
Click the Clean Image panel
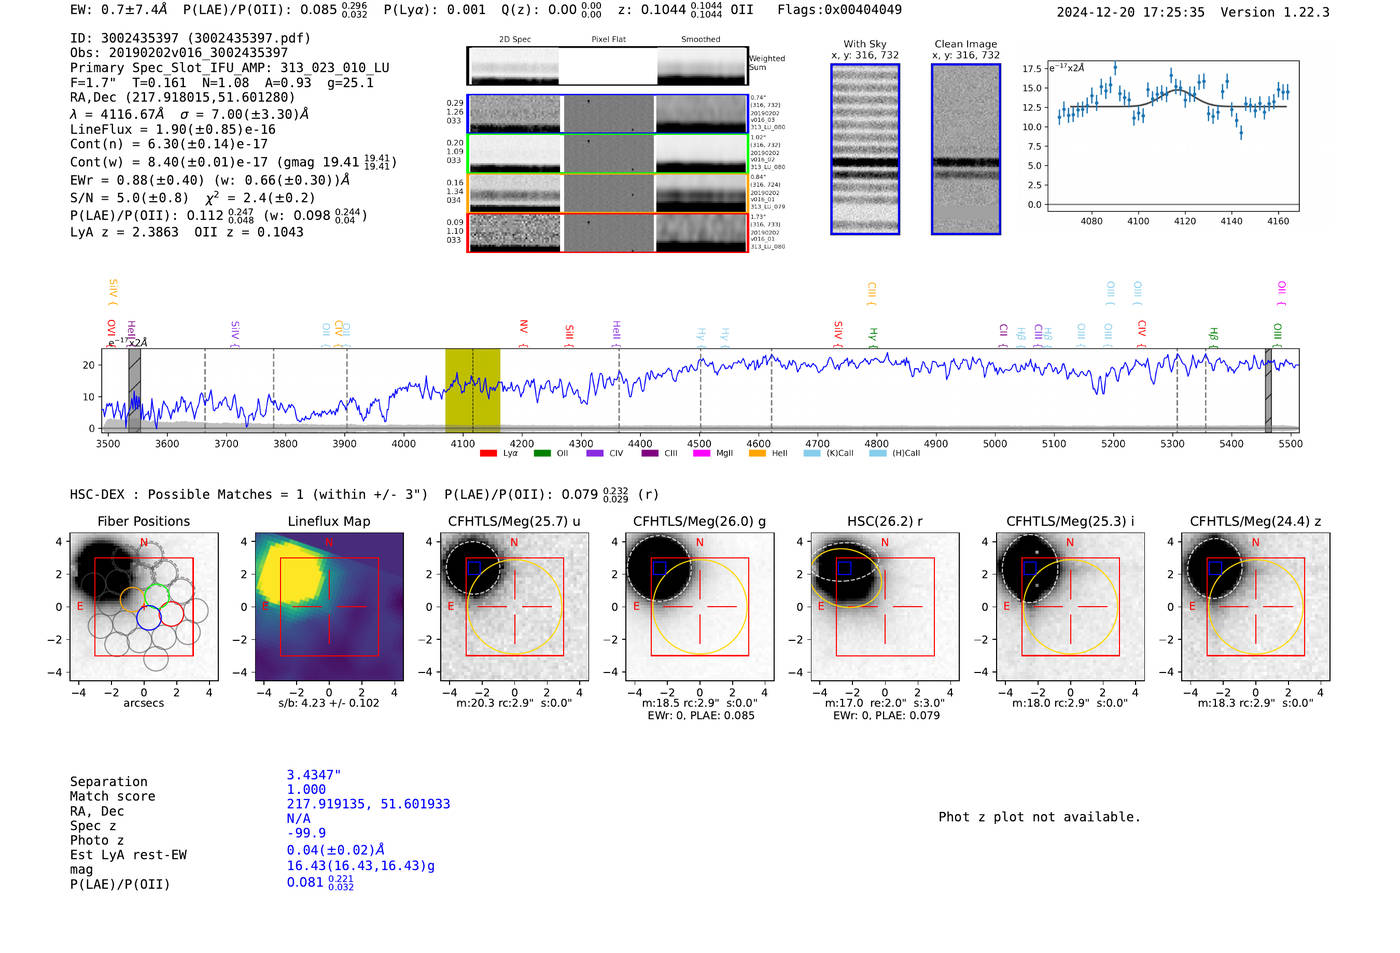(966, 149)
